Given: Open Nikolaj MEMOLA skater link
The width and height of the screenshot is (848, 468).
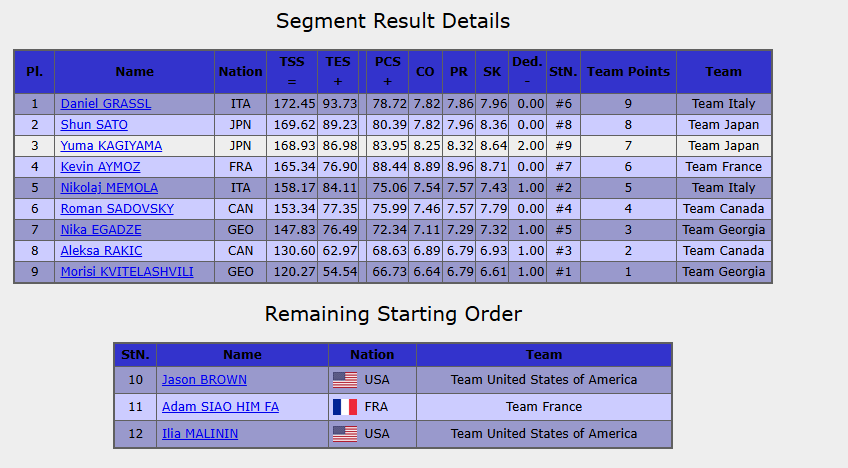Looking at the screenshot, I should (109, 188).
